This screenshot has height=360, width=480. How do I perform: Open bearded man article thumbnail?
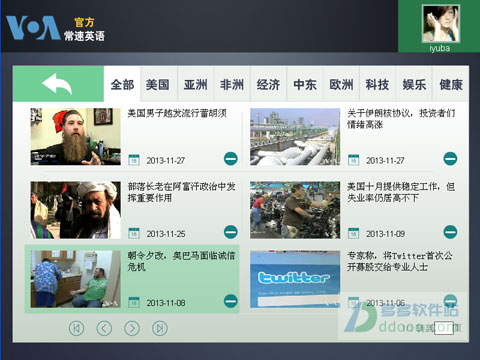pos(76,137)
